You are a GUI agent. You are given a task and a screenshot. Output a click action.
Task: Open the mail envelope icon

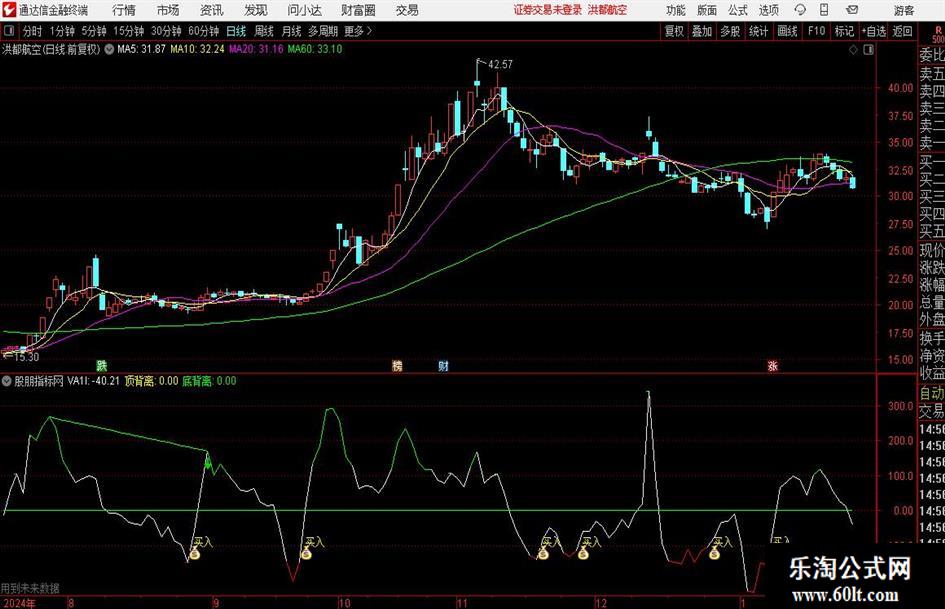(852, 10)
